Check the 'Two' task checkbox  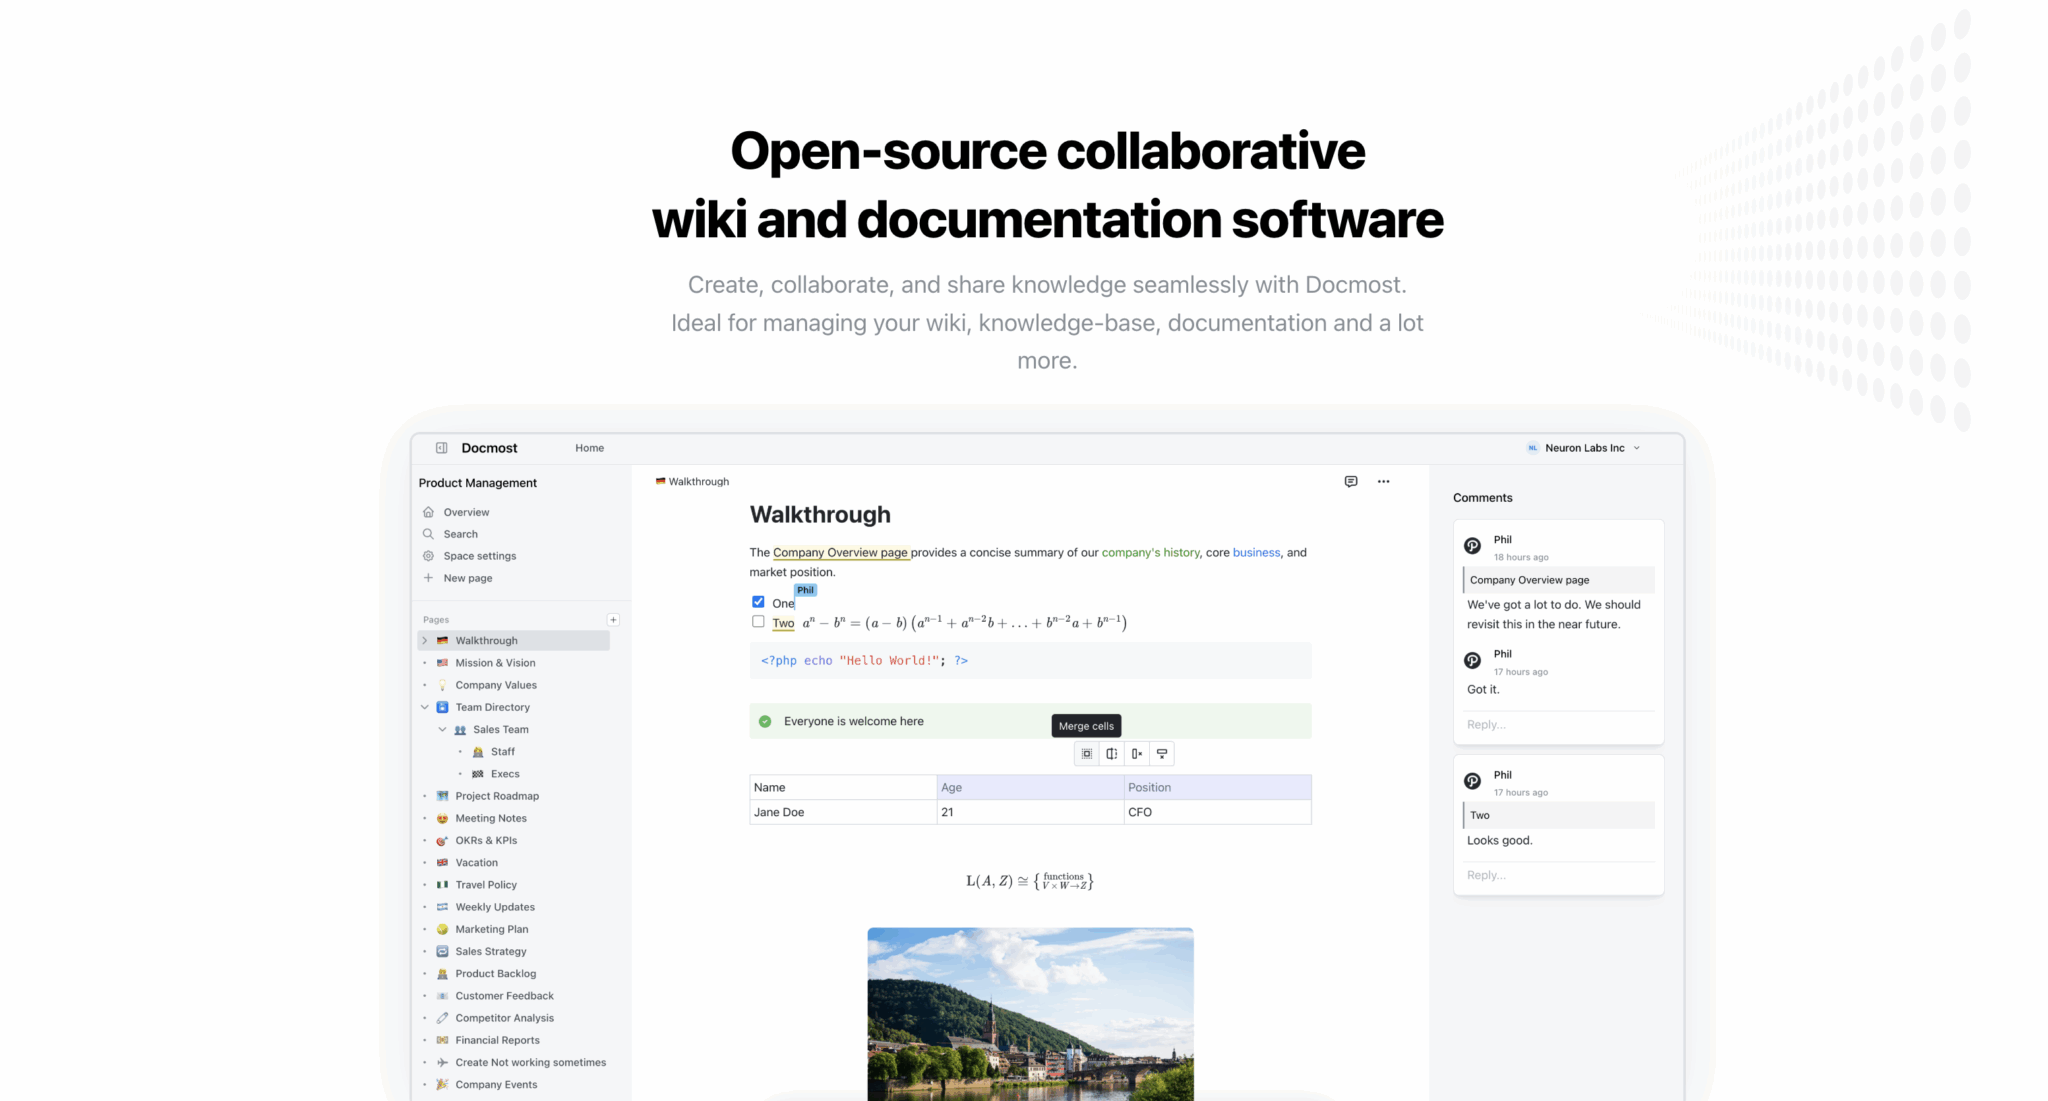(758, 622)
